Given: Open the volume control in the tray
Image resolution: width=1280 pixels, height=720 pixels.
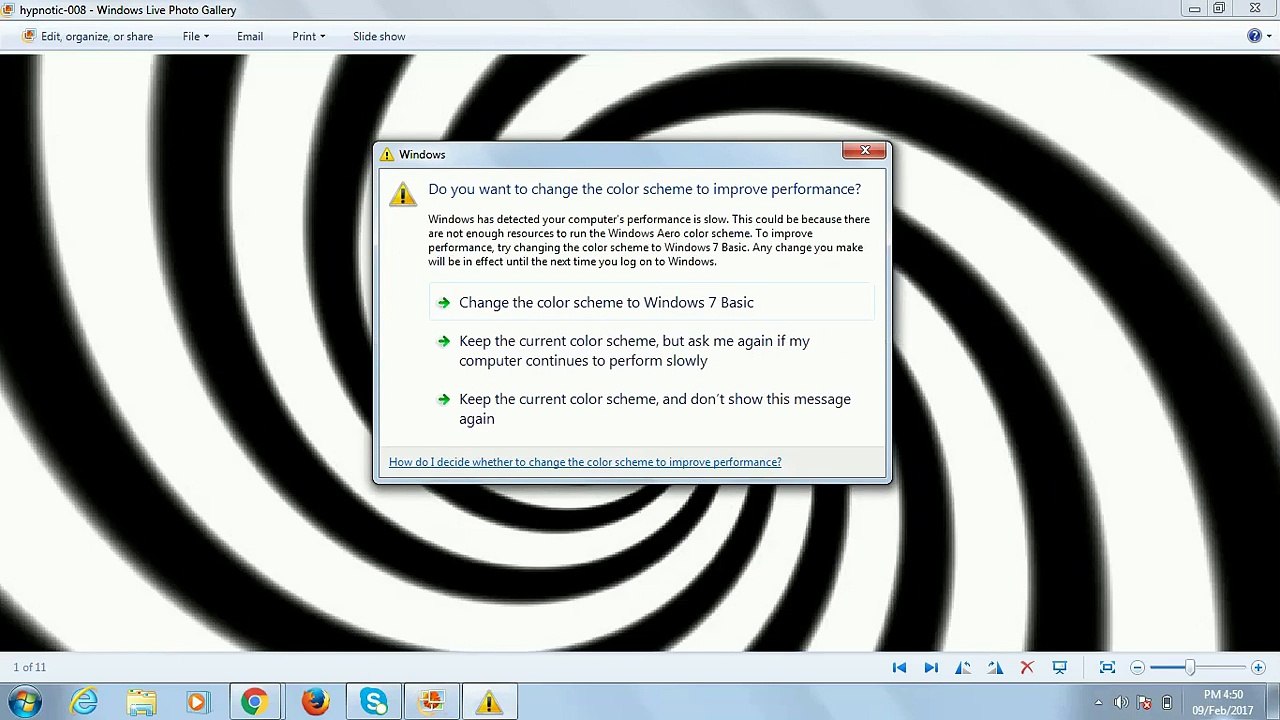Looking at the screenshot, I should 1121,703.
